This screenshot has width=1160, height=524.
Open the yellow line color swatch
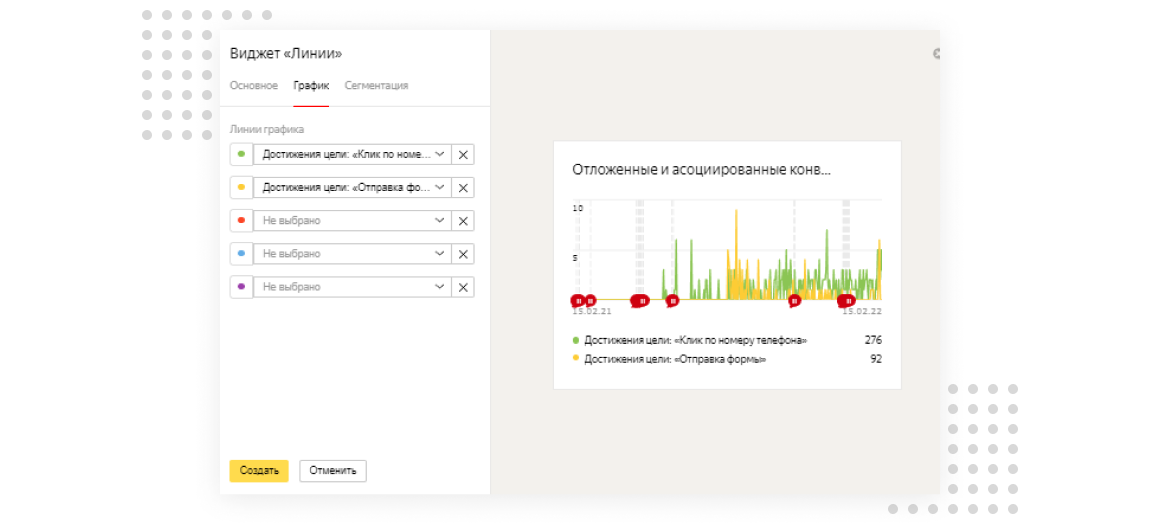pos(241,188)
